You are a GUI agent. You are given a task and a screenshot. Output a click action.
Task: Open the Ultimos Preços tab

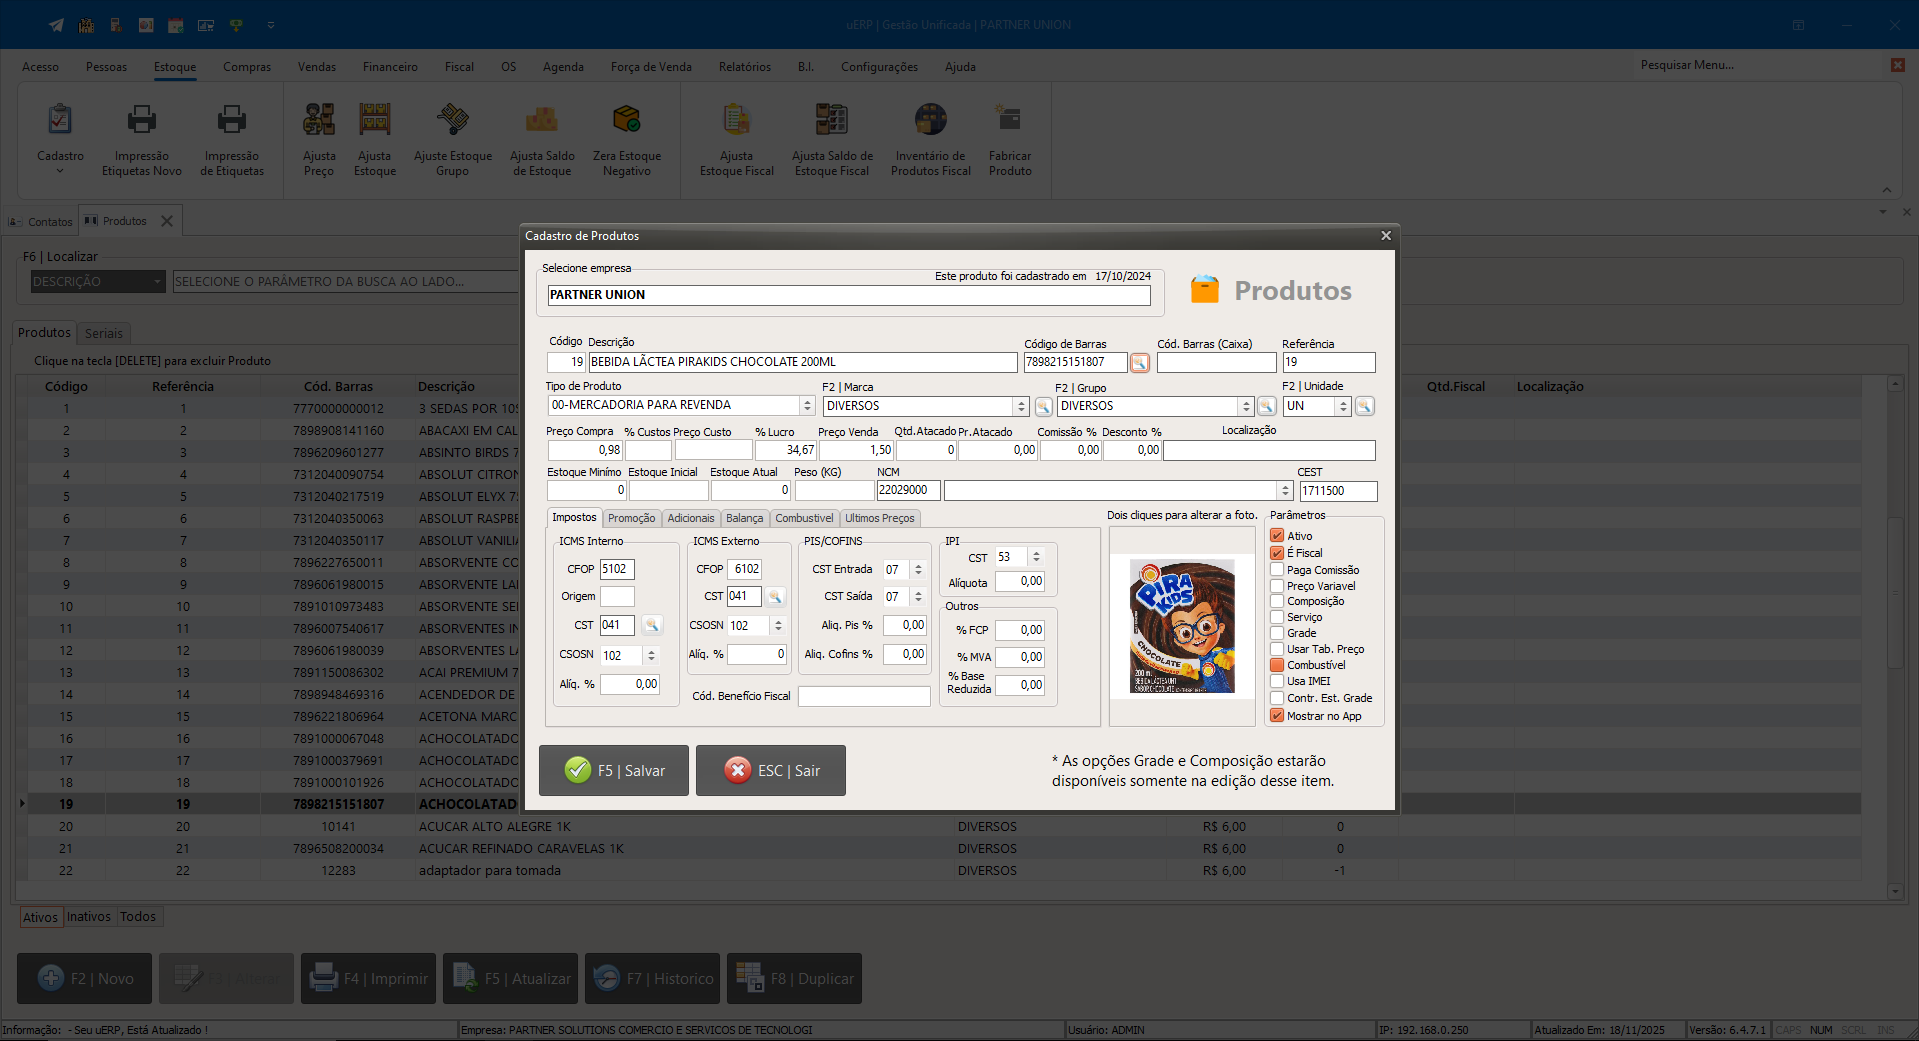pyautogui.click(x=879, y=518)
